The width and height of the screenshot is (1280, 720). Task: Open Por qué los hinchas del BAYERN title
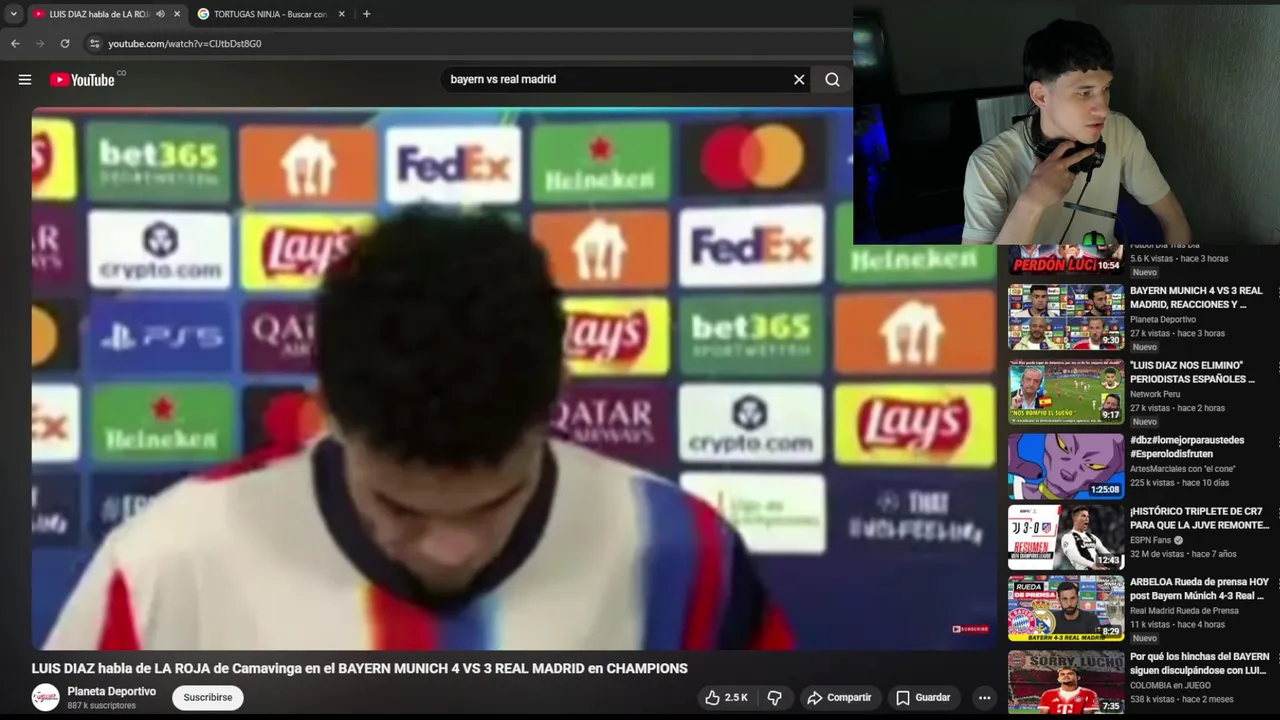1199,663
